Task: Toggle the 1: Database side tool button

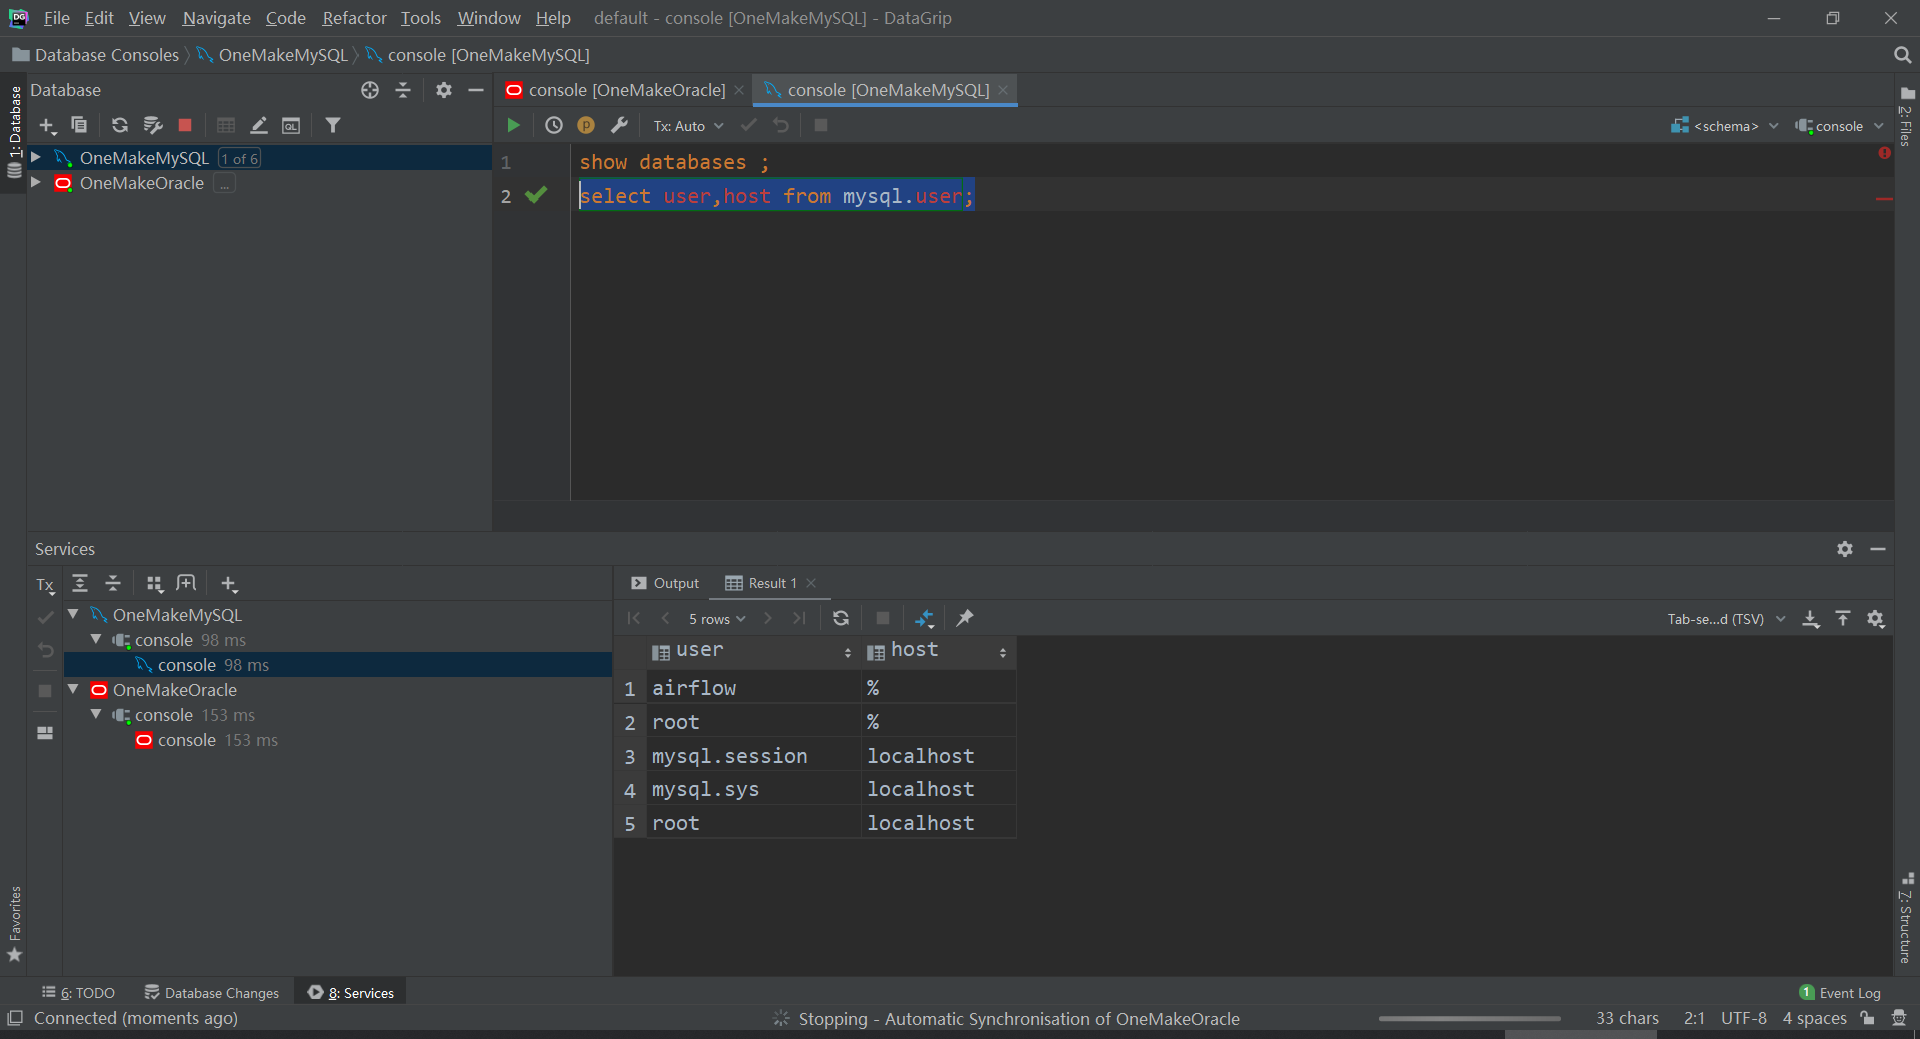Action: (14, 132)
